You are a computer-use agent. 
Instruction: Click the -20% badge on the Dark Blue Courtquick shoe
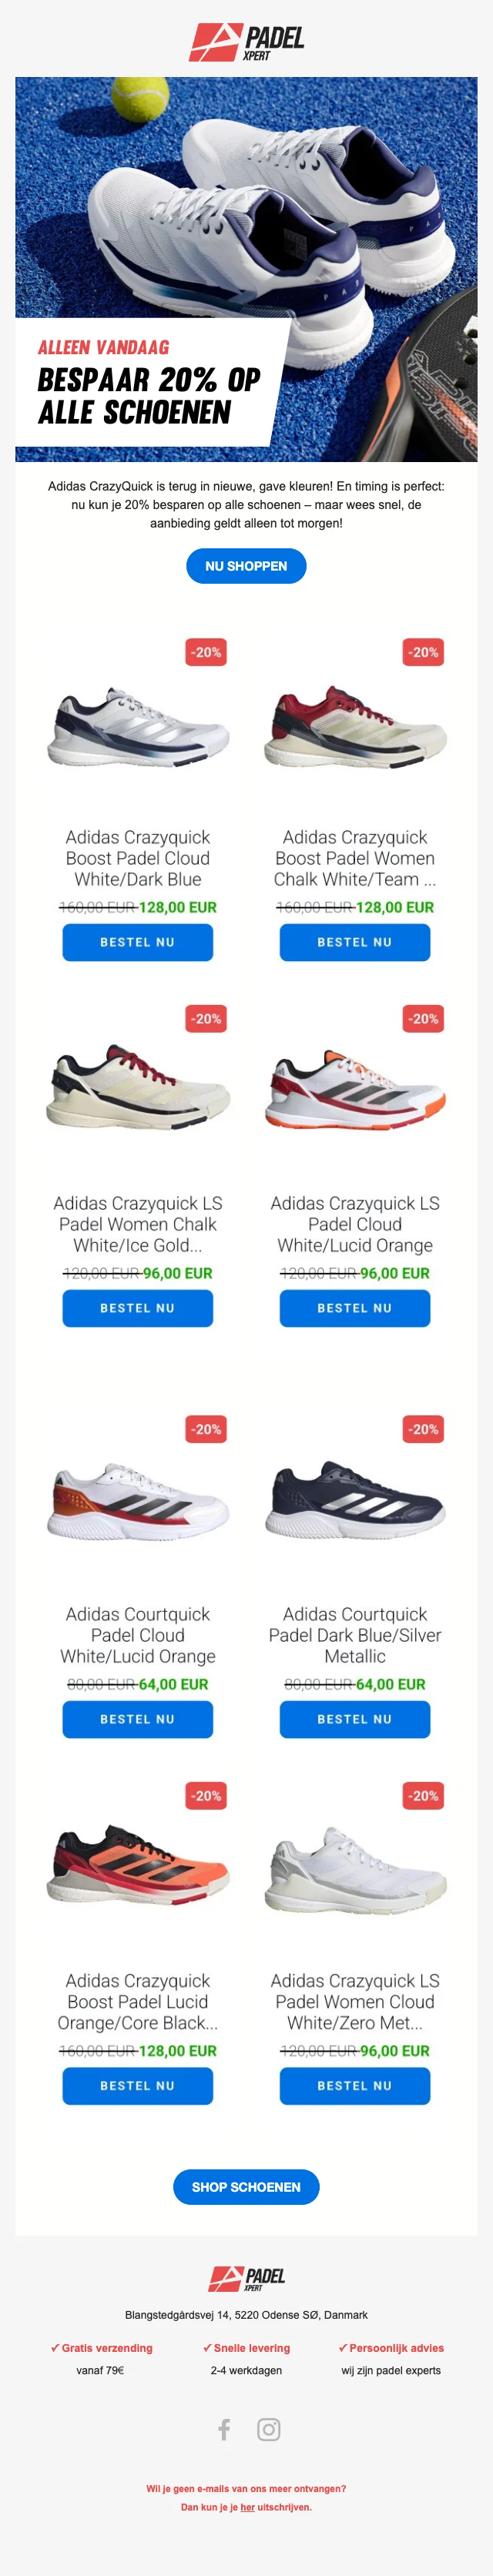pyautogui.click(x=423, y=1429)
